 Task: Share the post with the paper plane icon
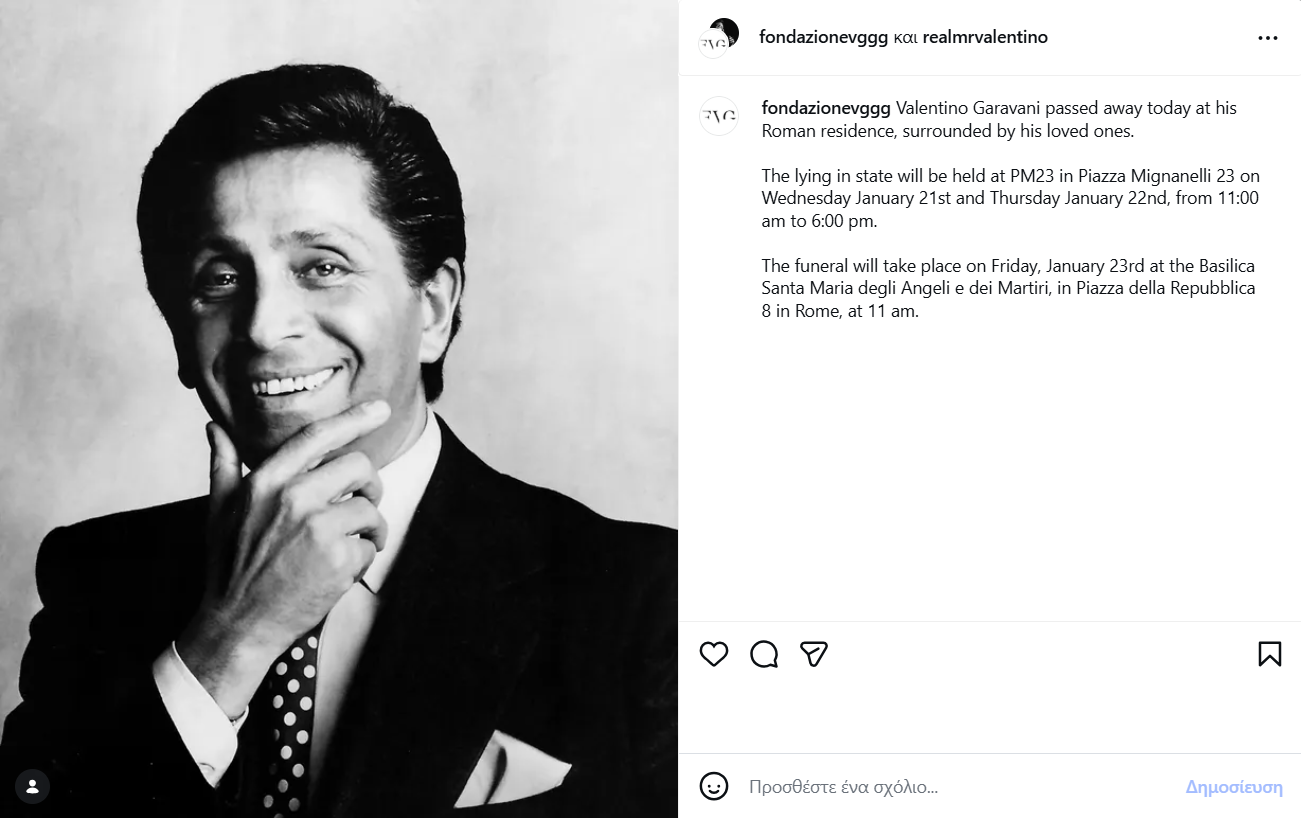814,654
